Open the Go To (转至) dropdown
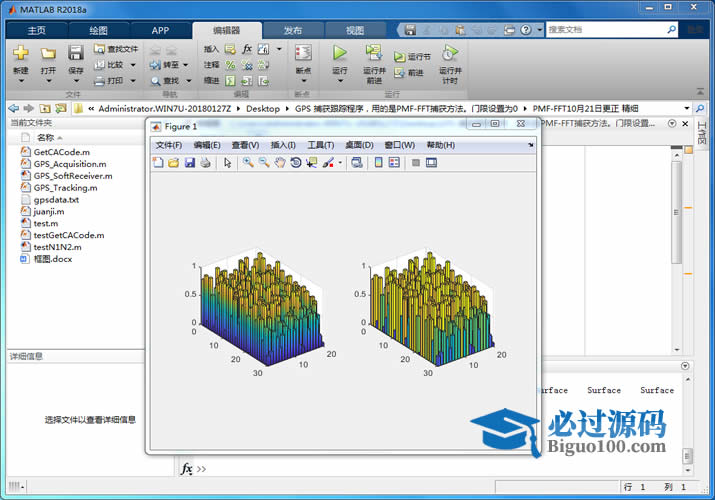The width and height of the screenshot is (715, 500). click(x=186, y=65)
